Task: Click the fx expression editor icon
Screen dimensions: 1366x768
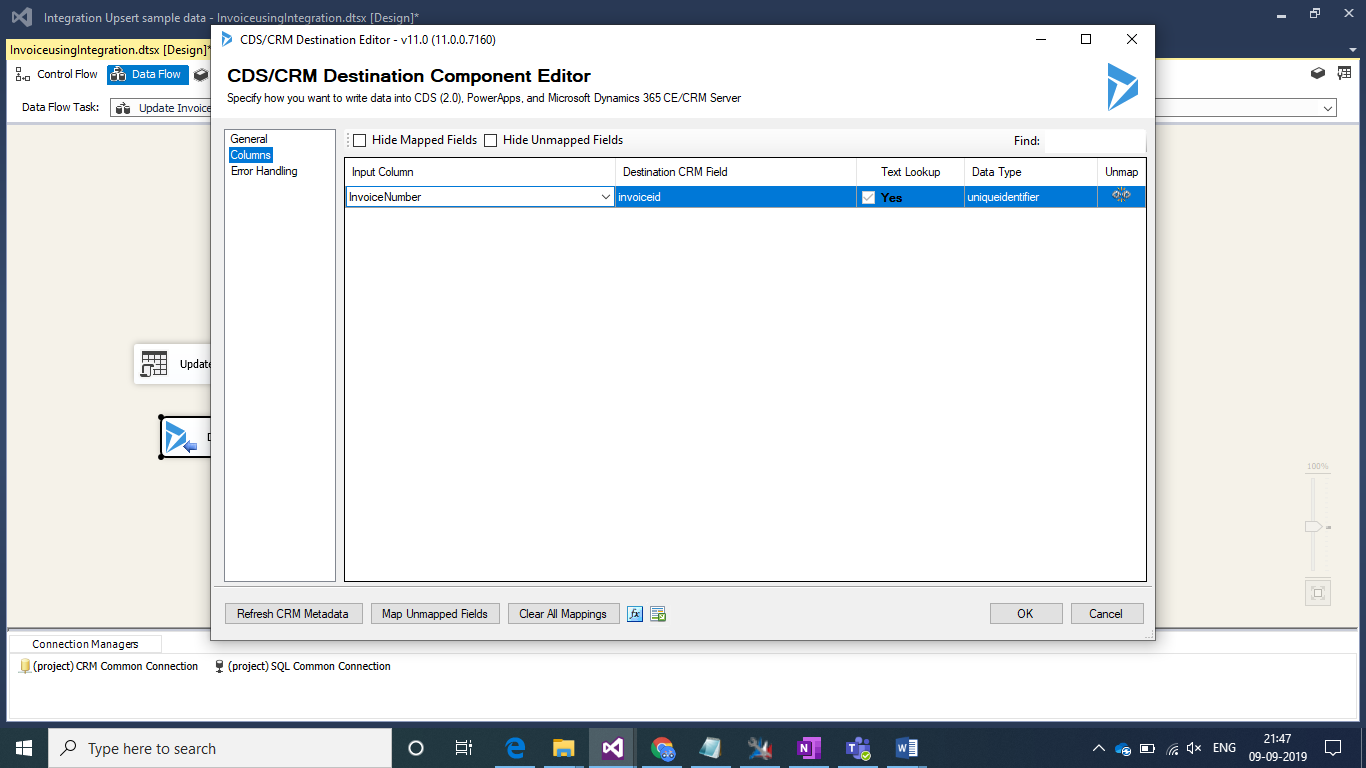Action: coord(635,614)
